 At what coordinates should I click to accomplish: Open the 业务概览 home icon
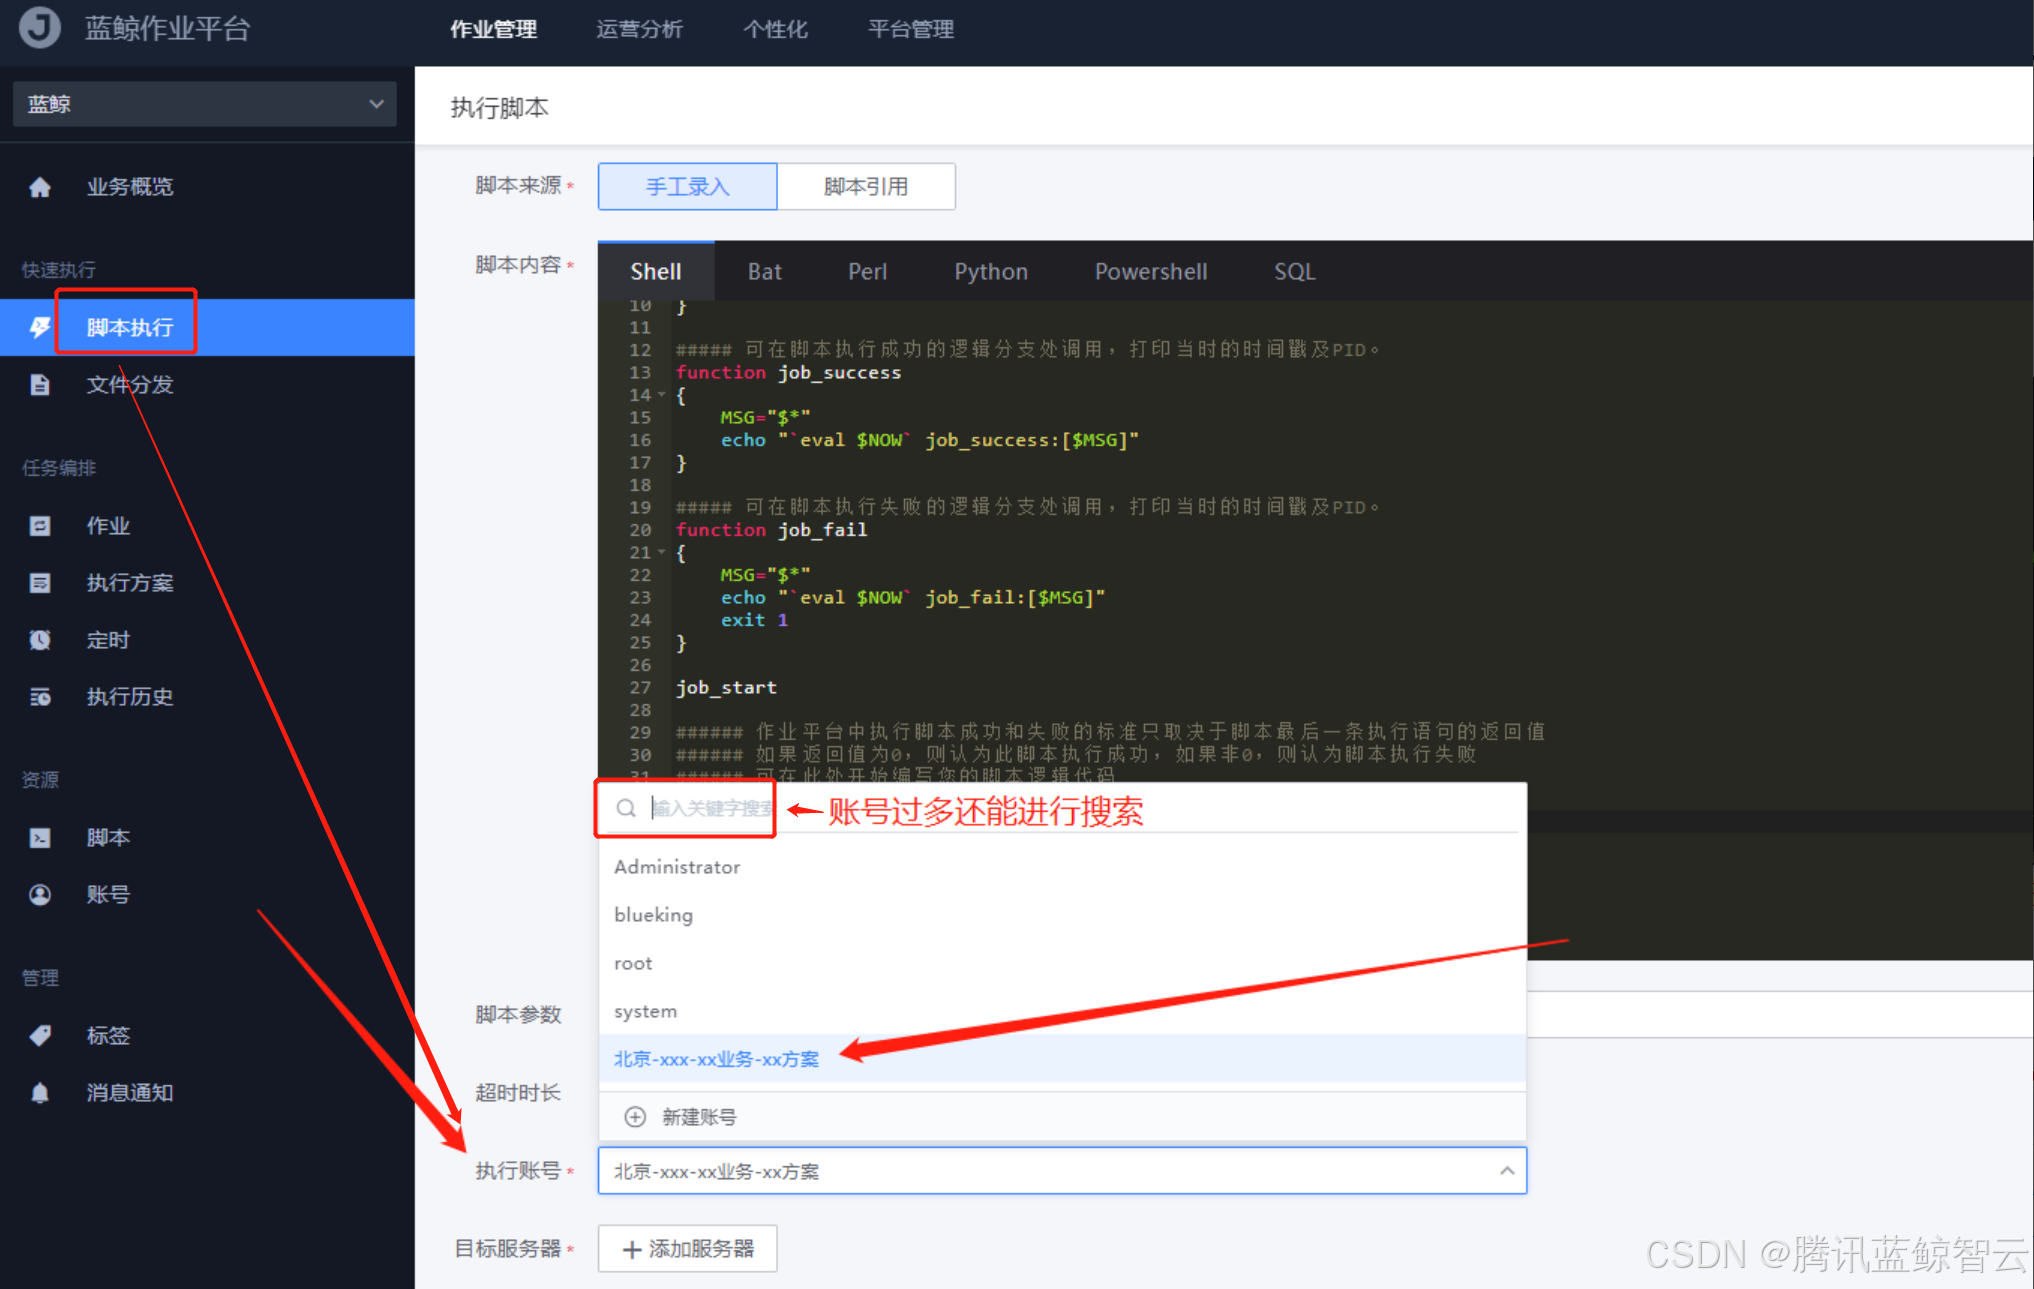point(40,186)
